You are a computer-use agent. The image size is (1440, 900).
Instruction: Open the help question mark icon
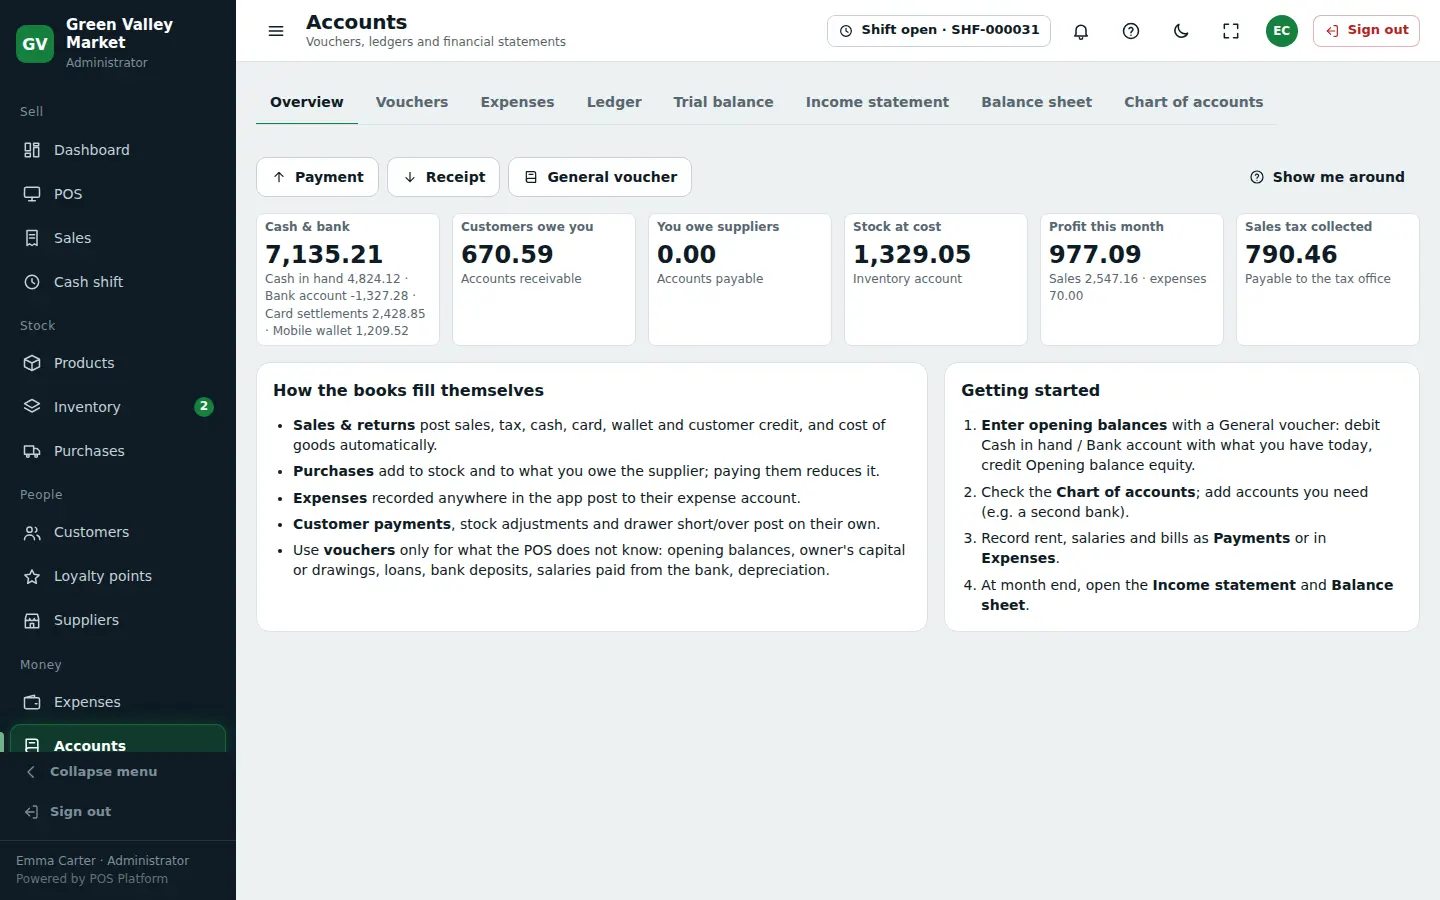(1131, 31)
